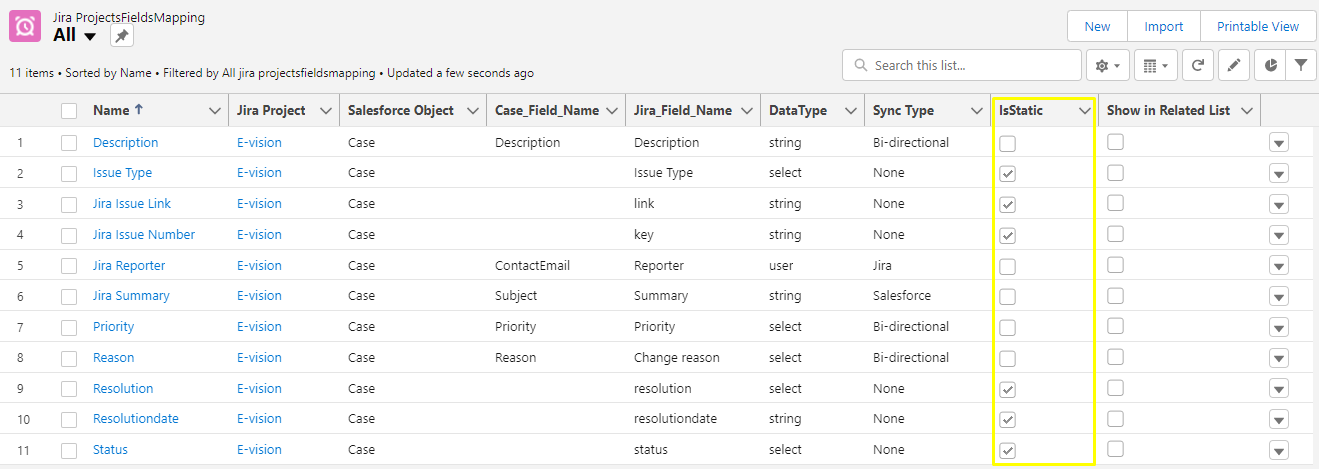Screen dimensions: 1319x469
Task: Toggle Show in Related List for Resolution
Action: pyautogui.click(x=1115, y=387)
